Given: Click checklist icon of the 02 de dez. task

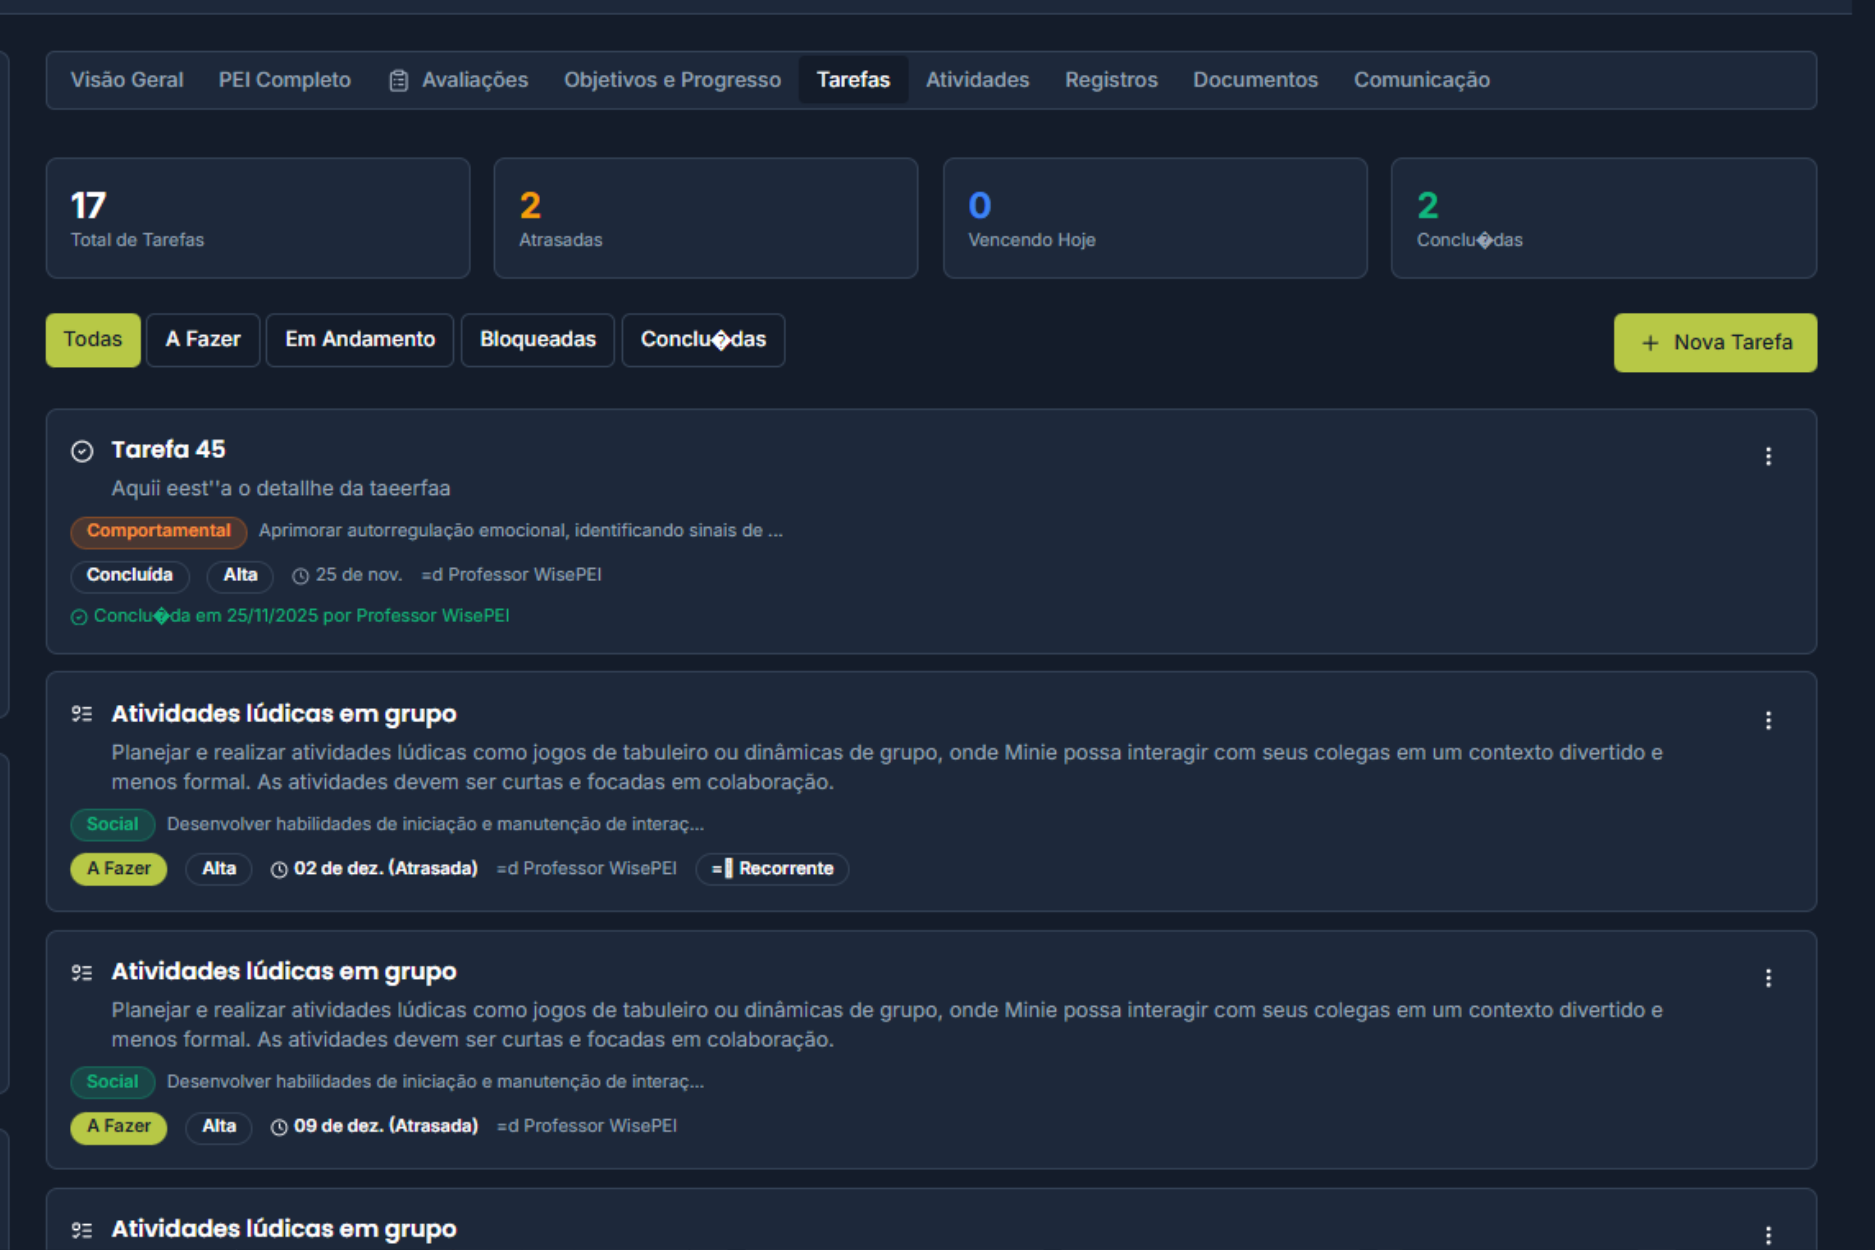Looking at the screenshot, I should tap(82, 714).
